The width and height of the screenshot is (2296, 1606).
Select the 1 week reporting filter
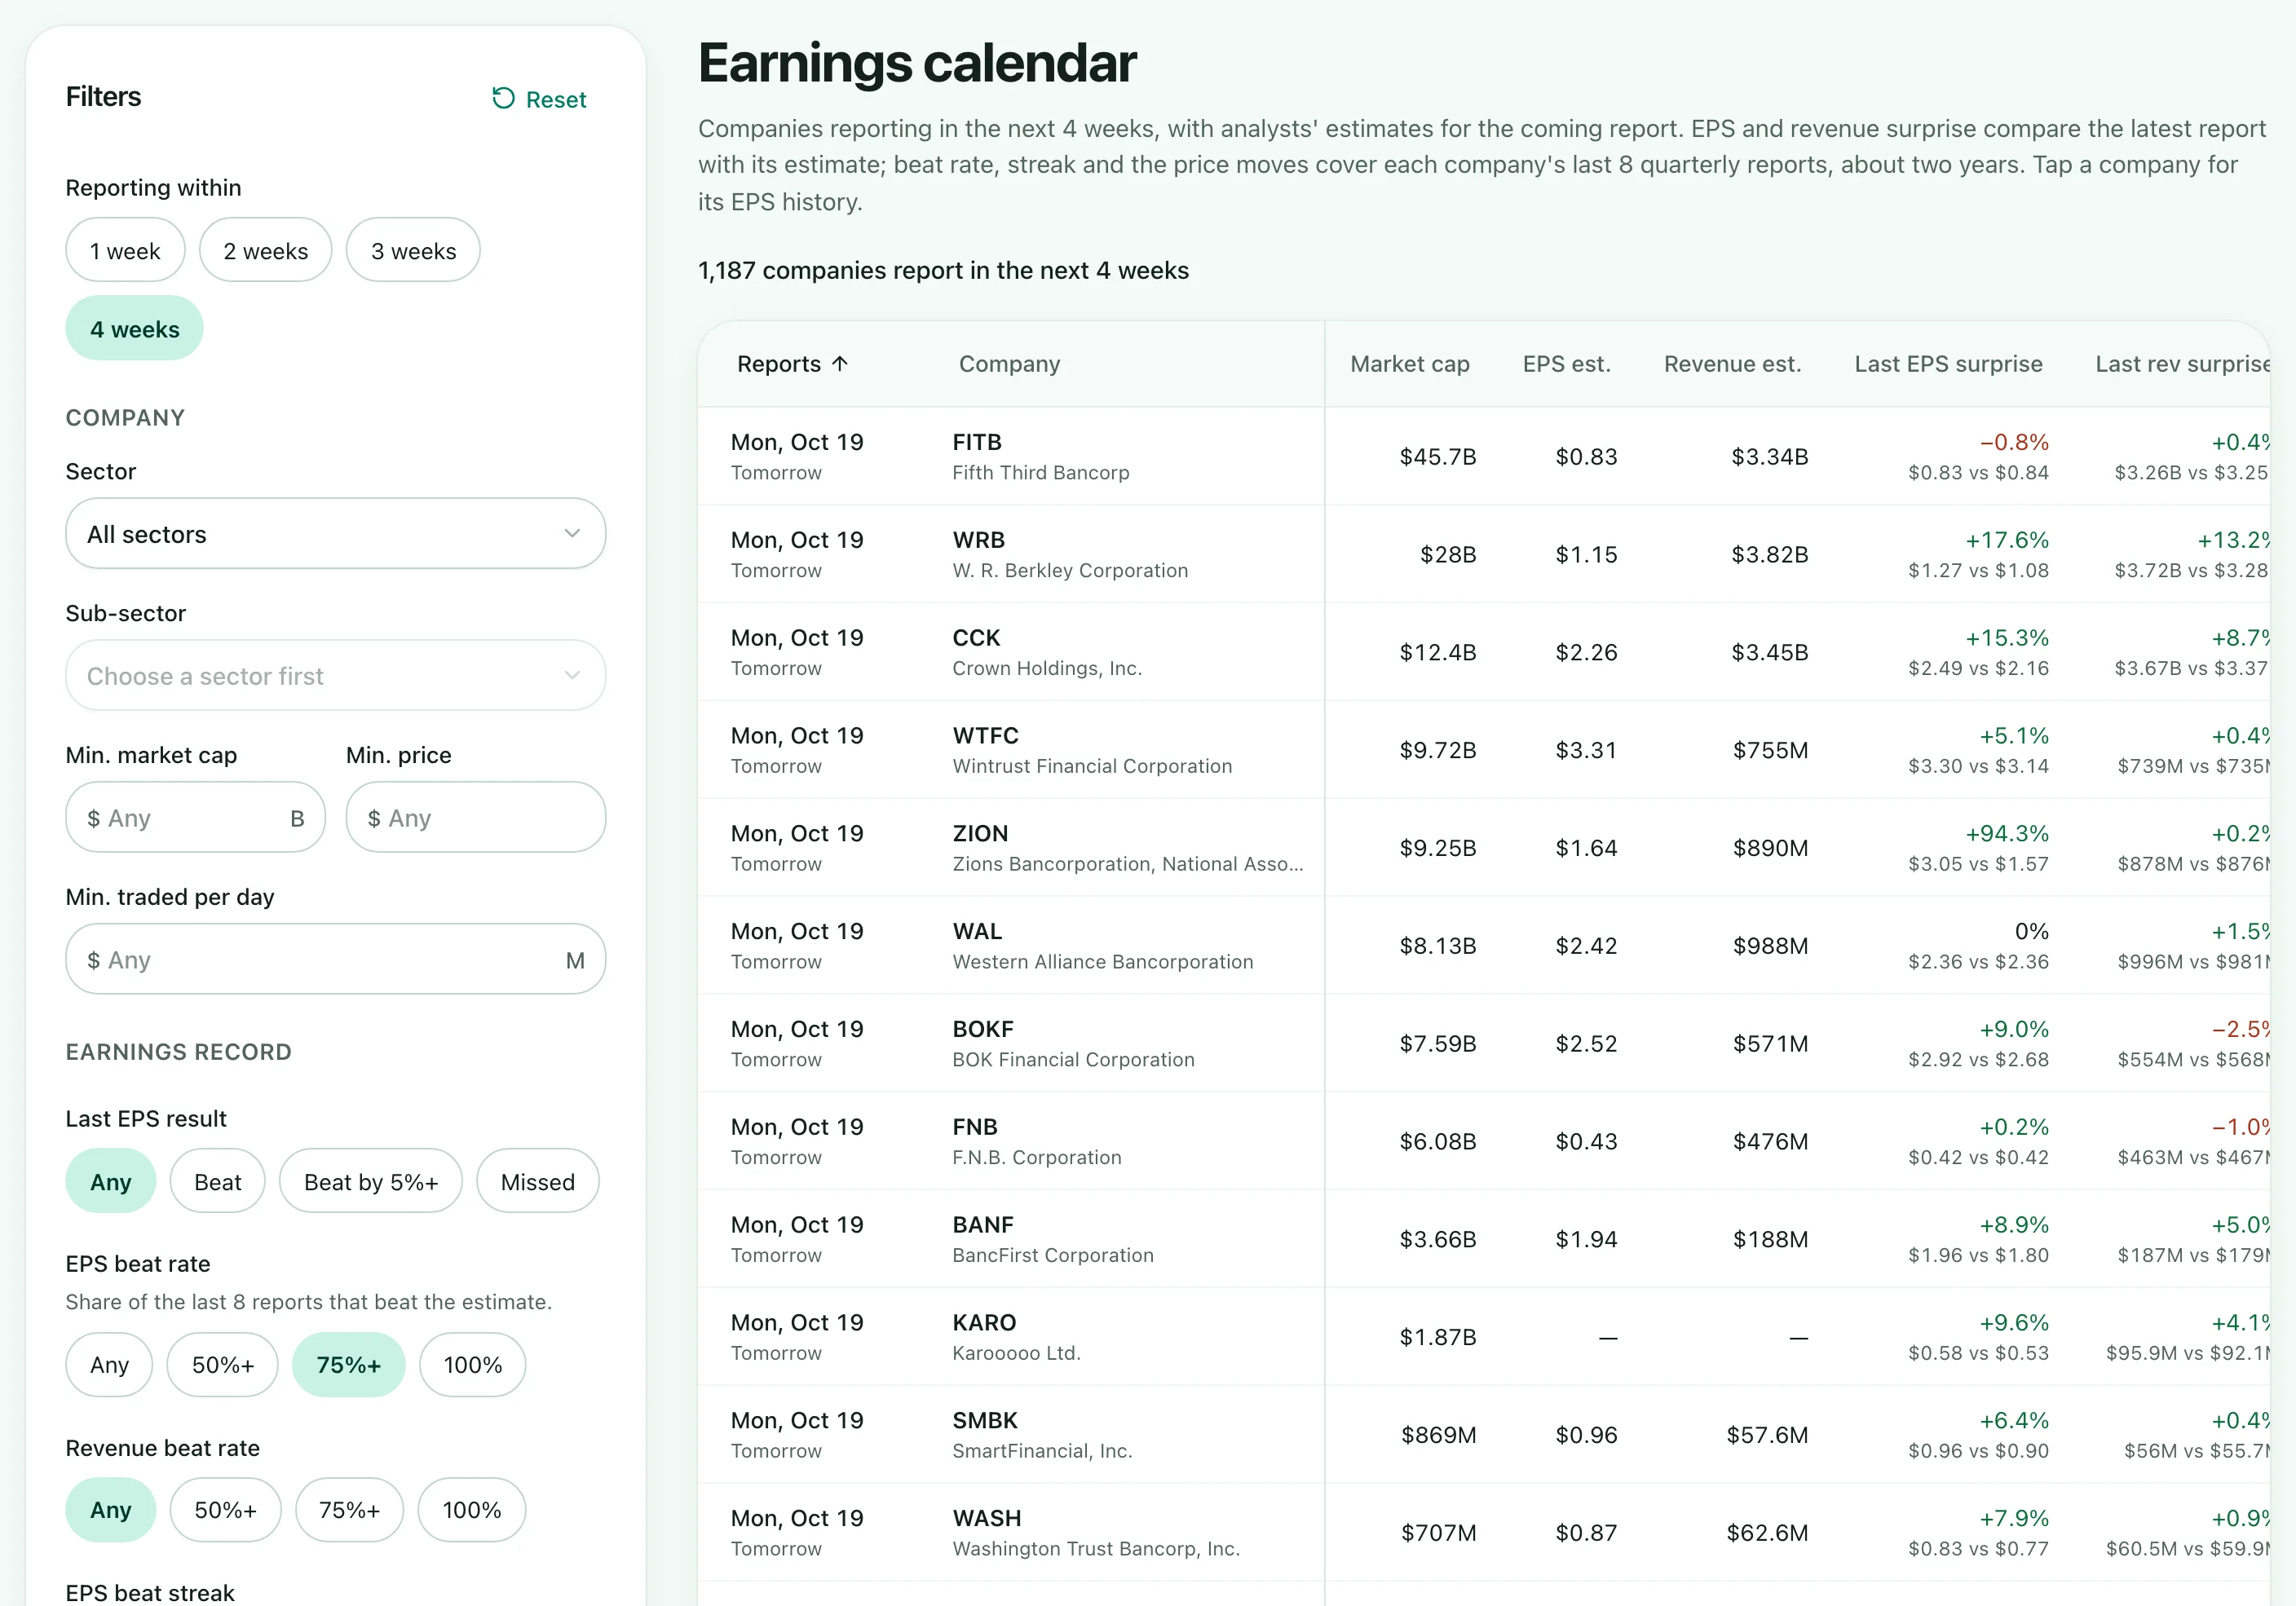[125, 251]
